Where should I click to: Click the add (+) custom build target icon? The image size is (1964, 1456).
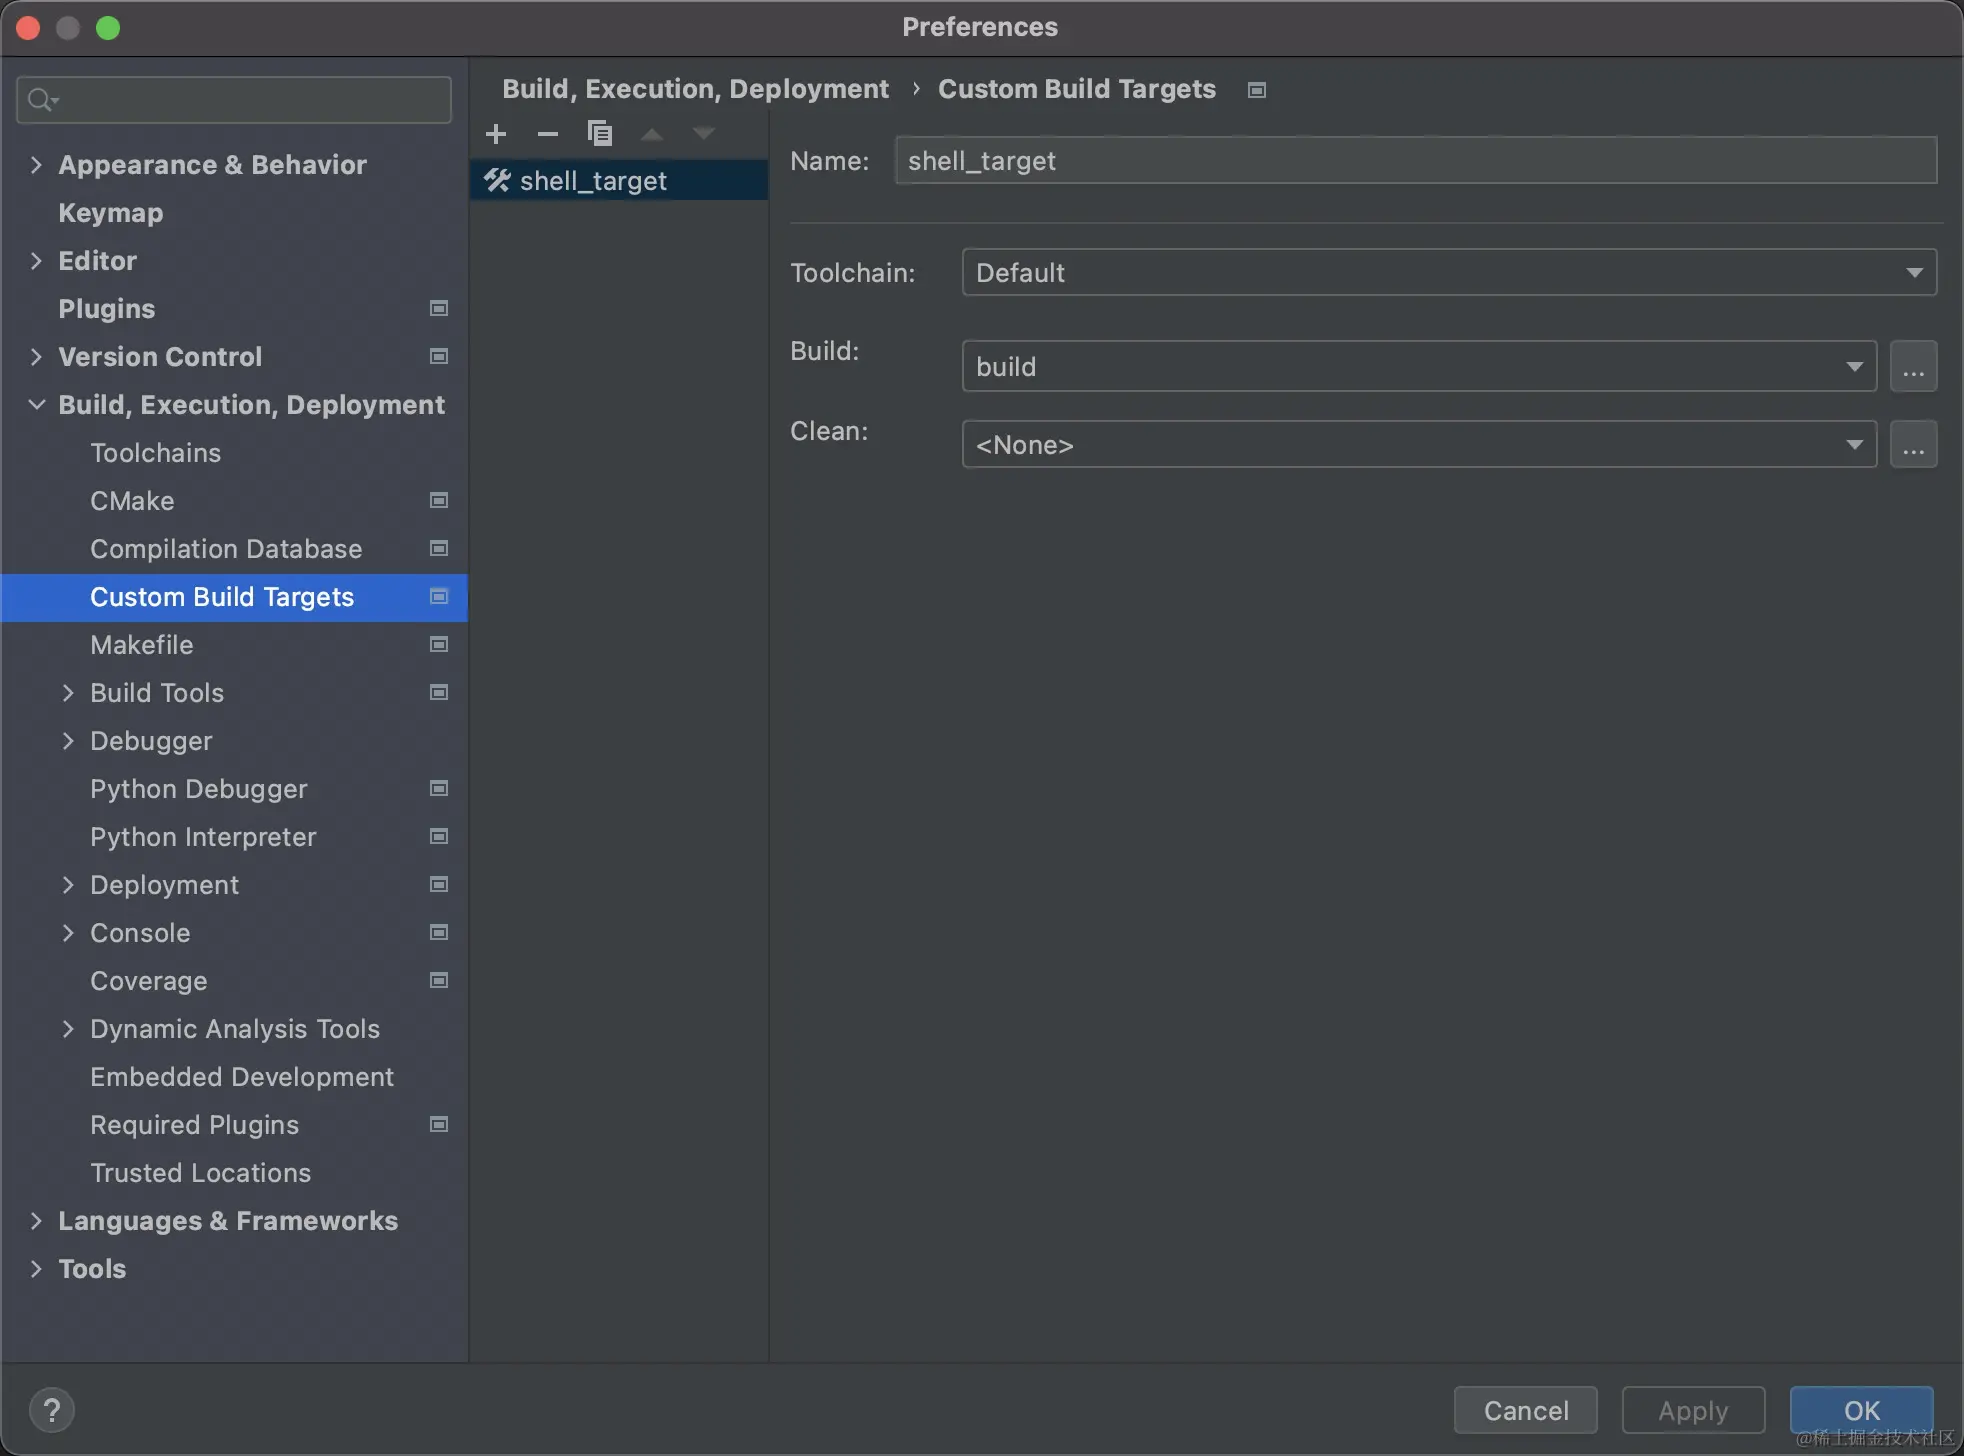pos(496,134)
